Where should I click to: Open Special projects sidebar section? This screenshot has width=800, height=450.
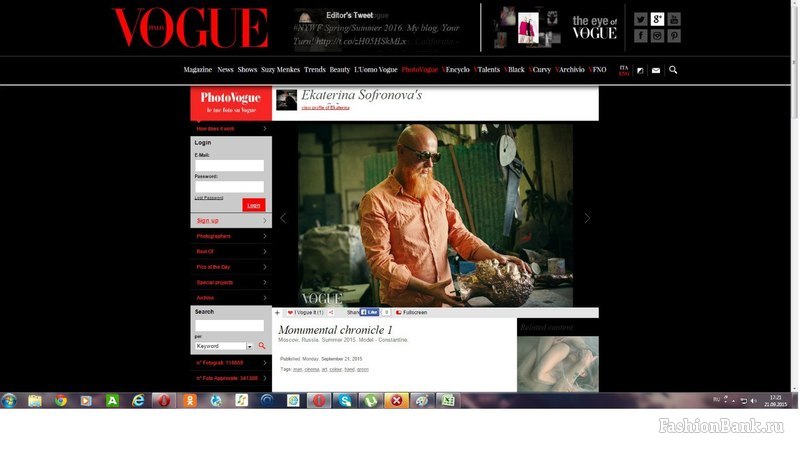pyautogui.click(x=231, y=282)
